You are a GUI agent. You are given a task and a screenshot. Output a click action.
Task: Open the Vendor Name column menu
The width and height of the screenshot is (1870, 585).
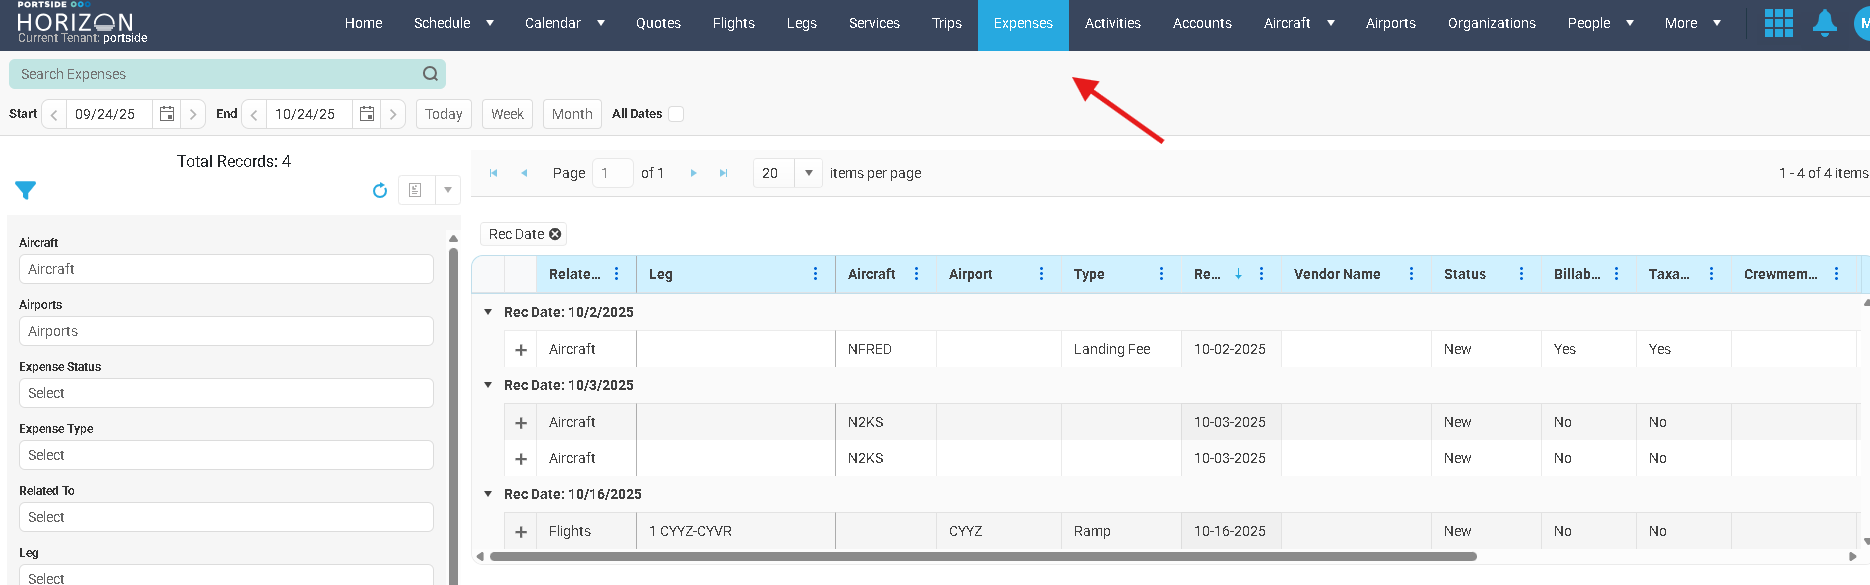(x=1411, y=274)
